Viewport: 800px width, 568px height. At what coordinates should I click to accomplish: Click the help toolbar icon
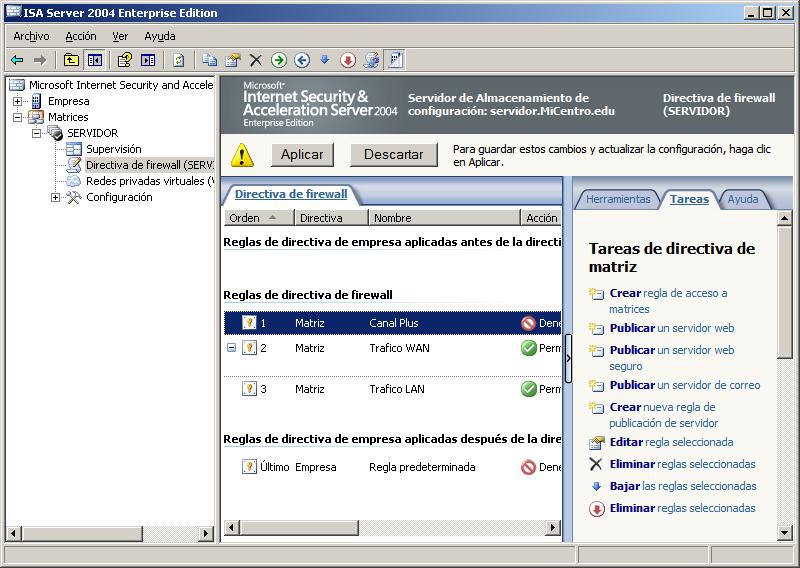point(125,60)
